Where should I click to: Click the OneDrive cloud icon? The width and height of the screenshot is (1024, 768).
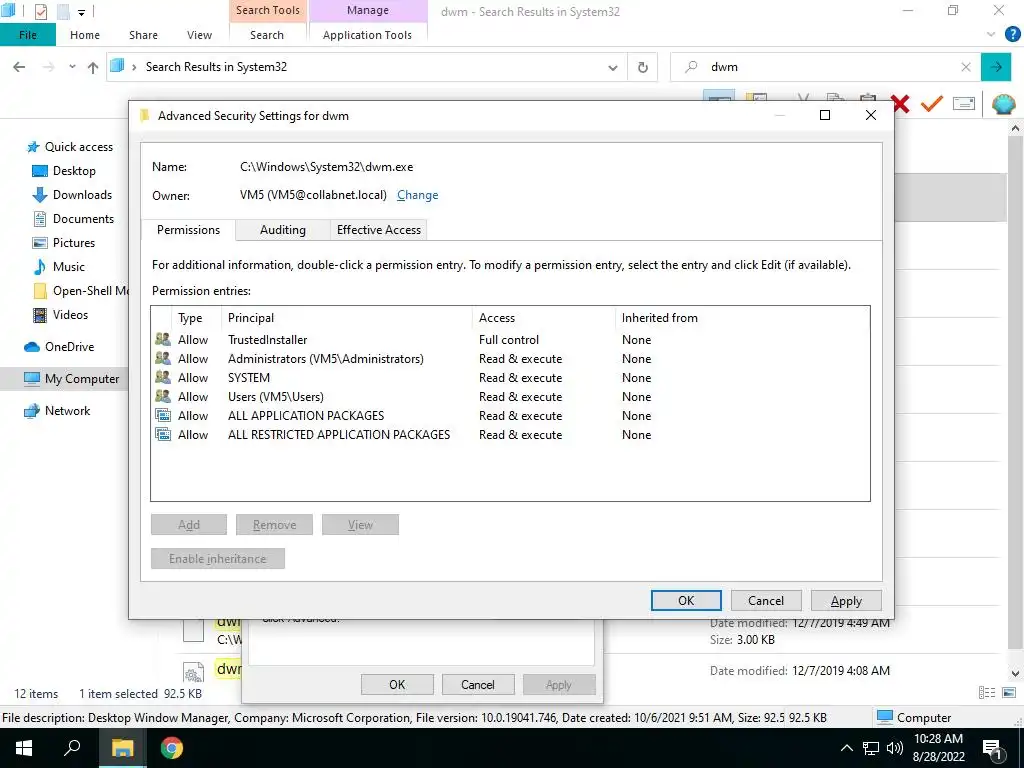(x=32, y=347)
